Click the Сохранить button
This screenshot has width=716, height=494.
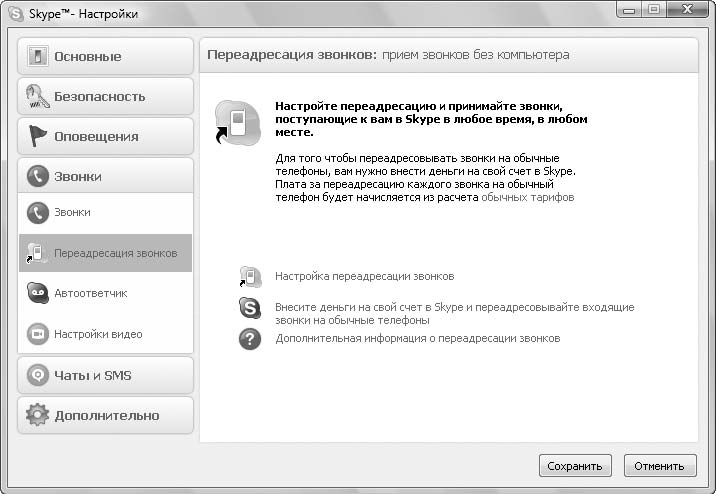tap(575, 466)
